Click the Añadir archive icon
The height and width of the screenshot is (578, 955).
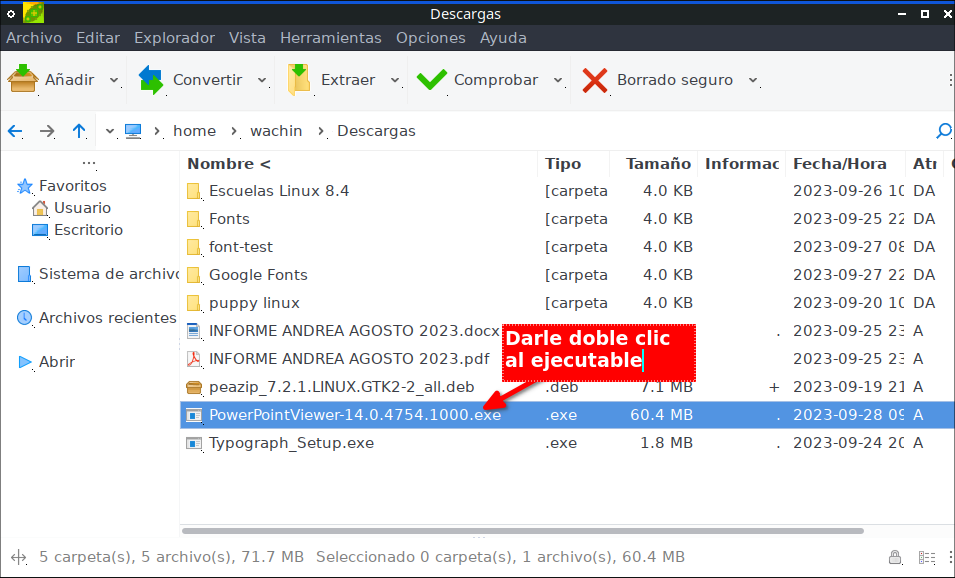tap(23, 79)
